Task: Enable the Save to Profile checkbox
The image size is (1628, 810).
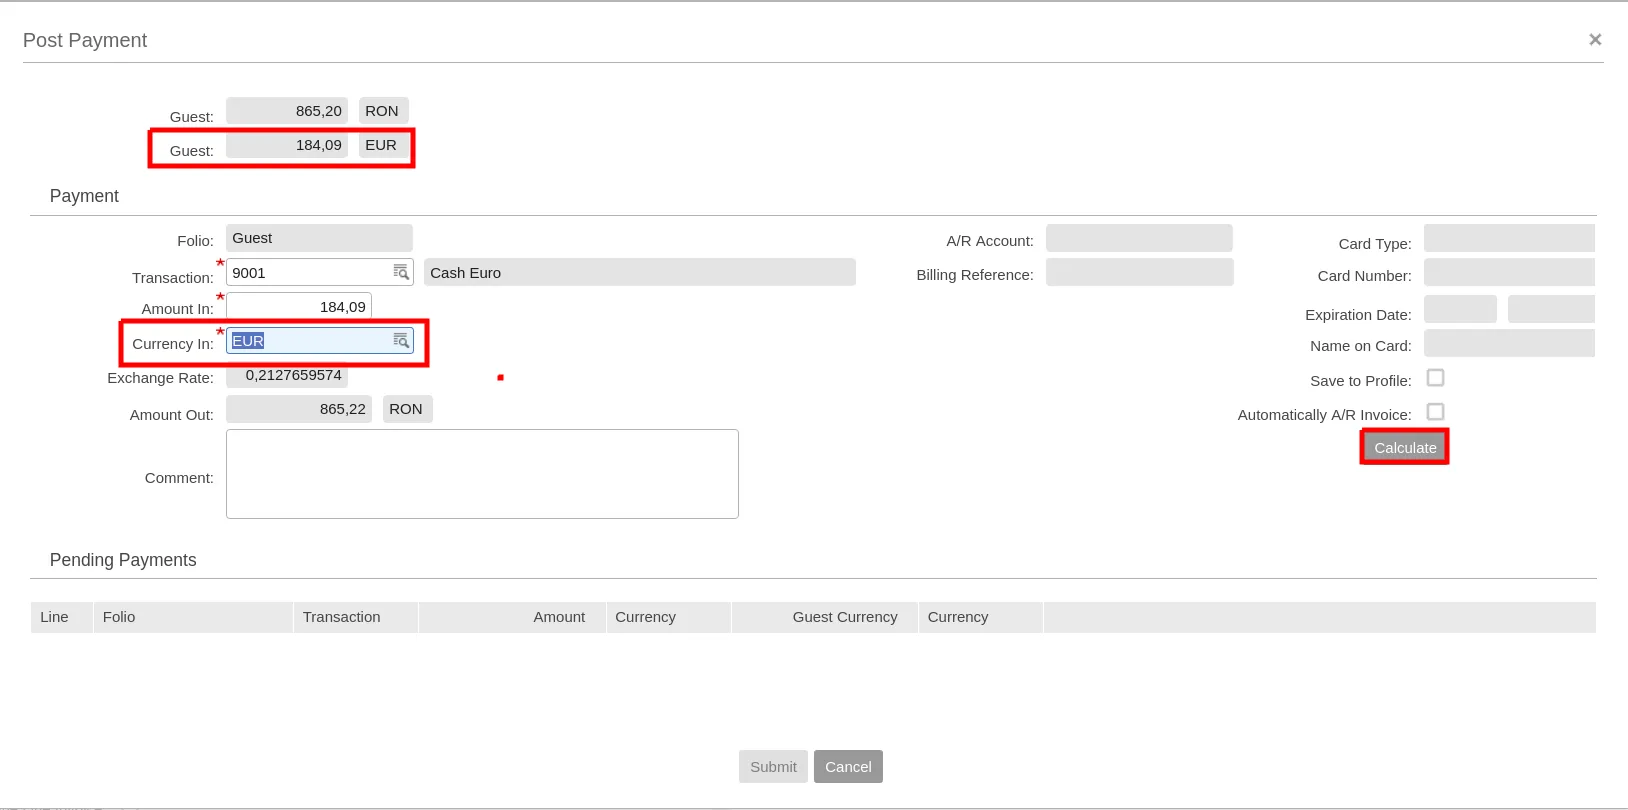Action: (x=1435, y=378)
